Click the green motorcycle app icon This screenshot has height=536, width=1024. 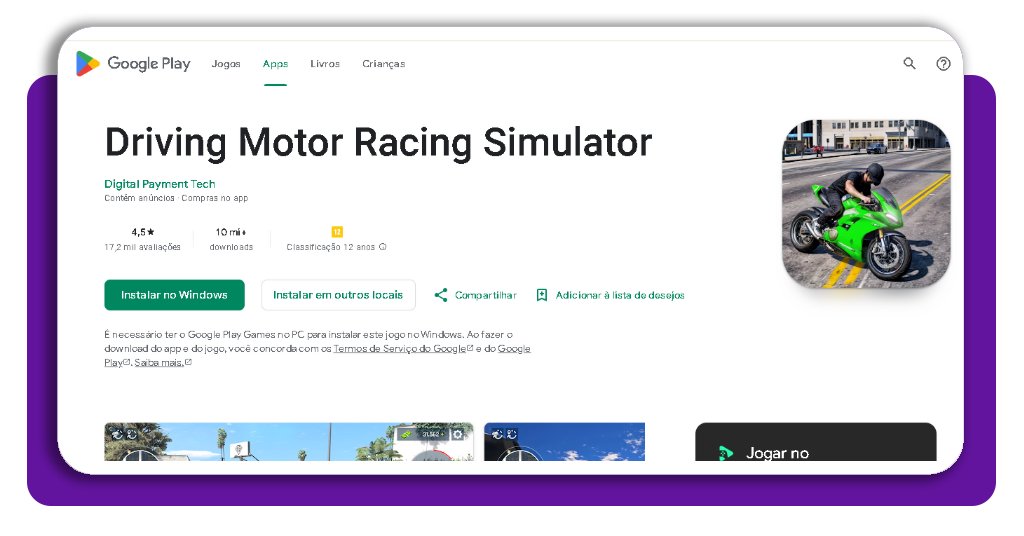(x=866, y=204)
